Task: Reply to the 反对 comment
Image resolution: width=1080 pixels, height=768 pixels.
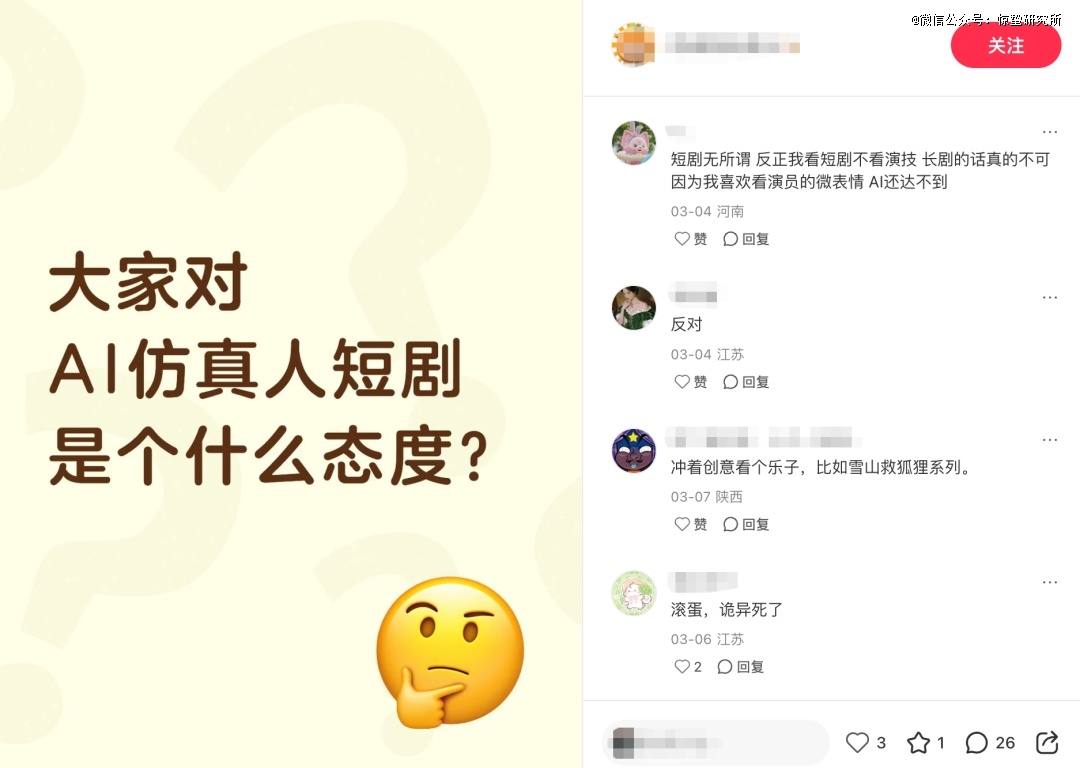Action: click(x=746, y=382)
